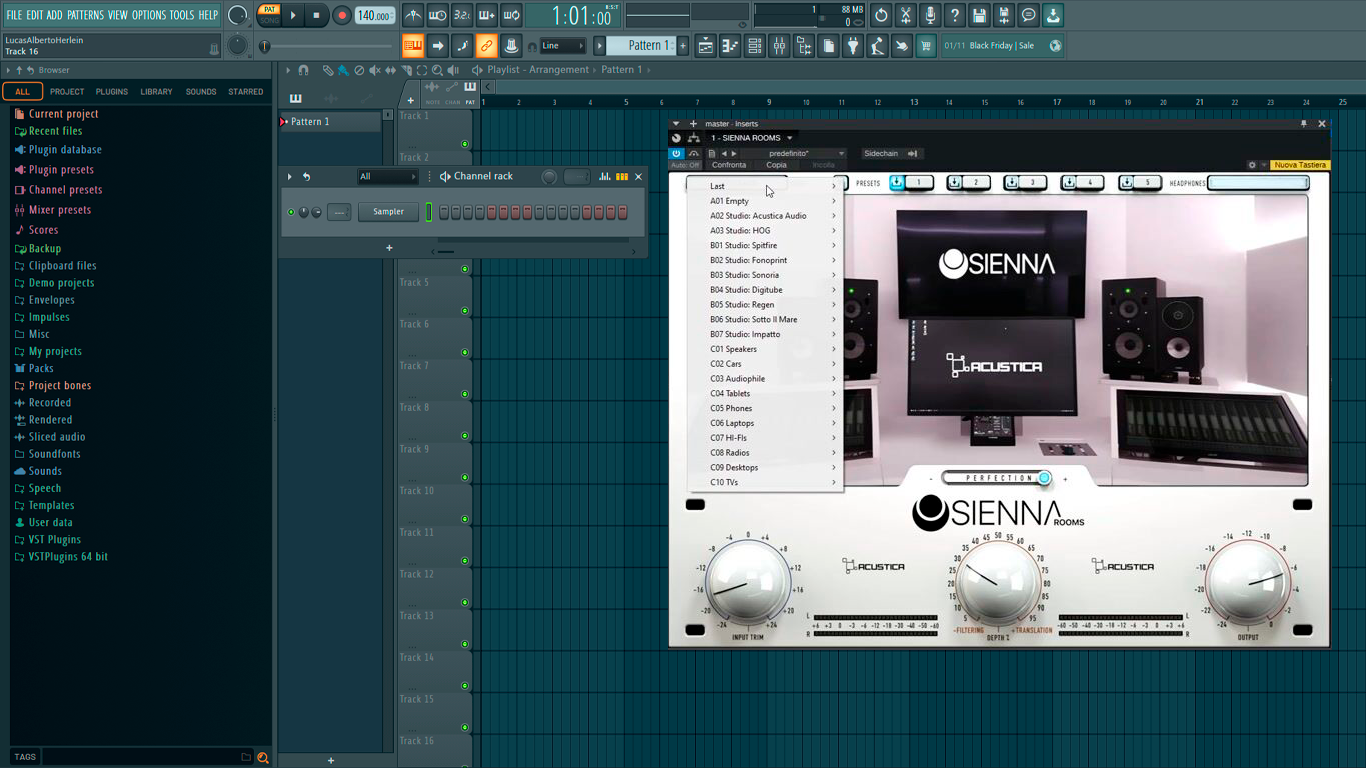Image resolution: width=1366 pixels, height=768 pixels.
Task: Load Sienna preset slot 3
Action: coord(1026,182)
